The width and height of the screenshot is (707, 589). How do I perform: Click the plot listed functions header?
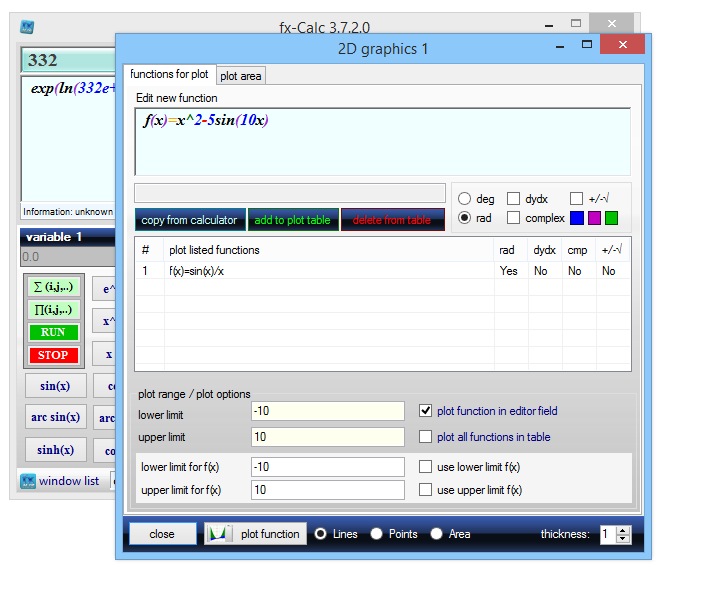pos(329,250)
